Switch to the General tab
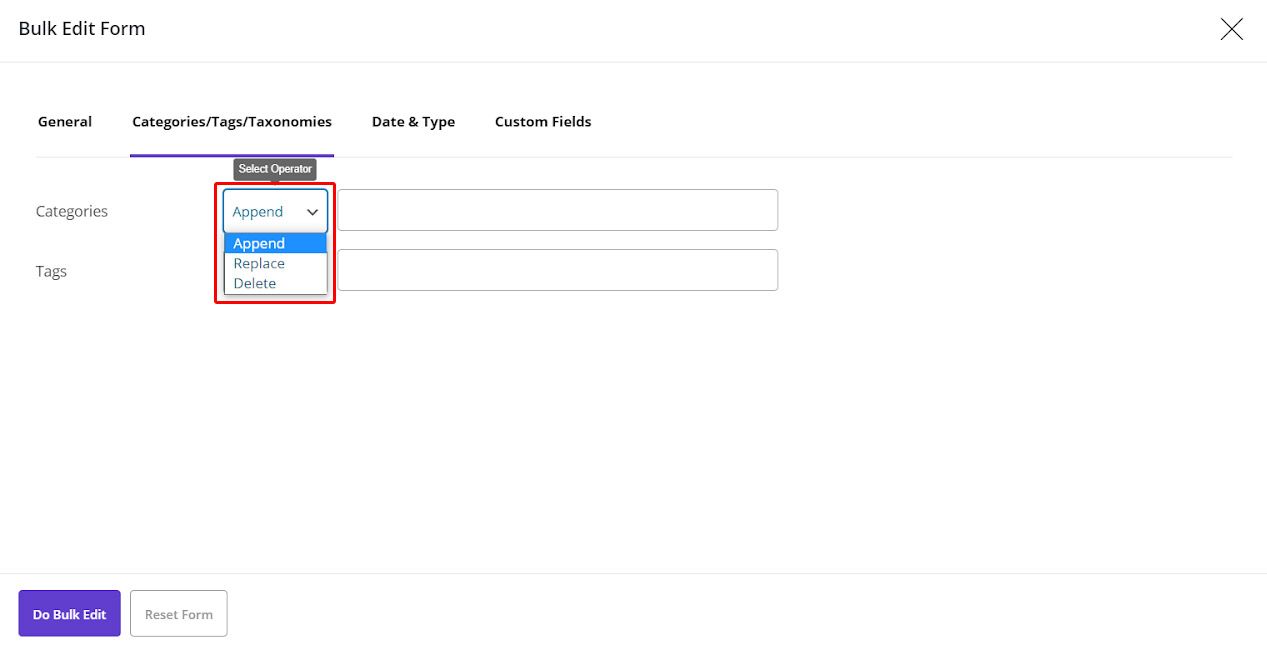Screen dimensions: 1267x648 (65, 122)
